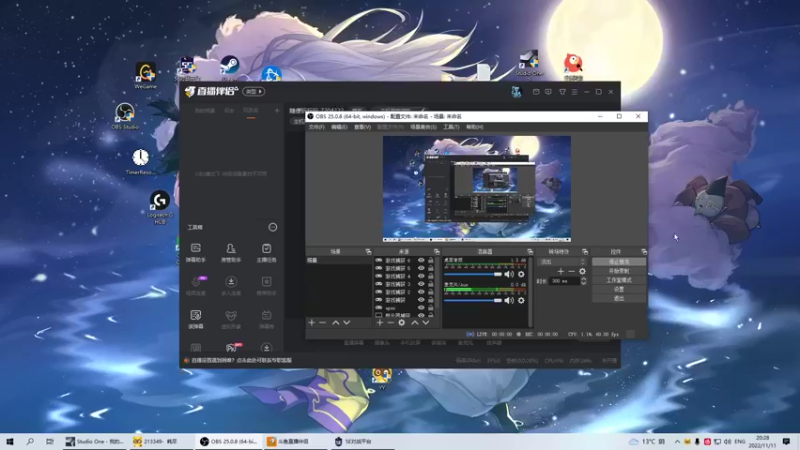Remove the selected scene with the minus icon
800x450 pixels.
[322, 322]
